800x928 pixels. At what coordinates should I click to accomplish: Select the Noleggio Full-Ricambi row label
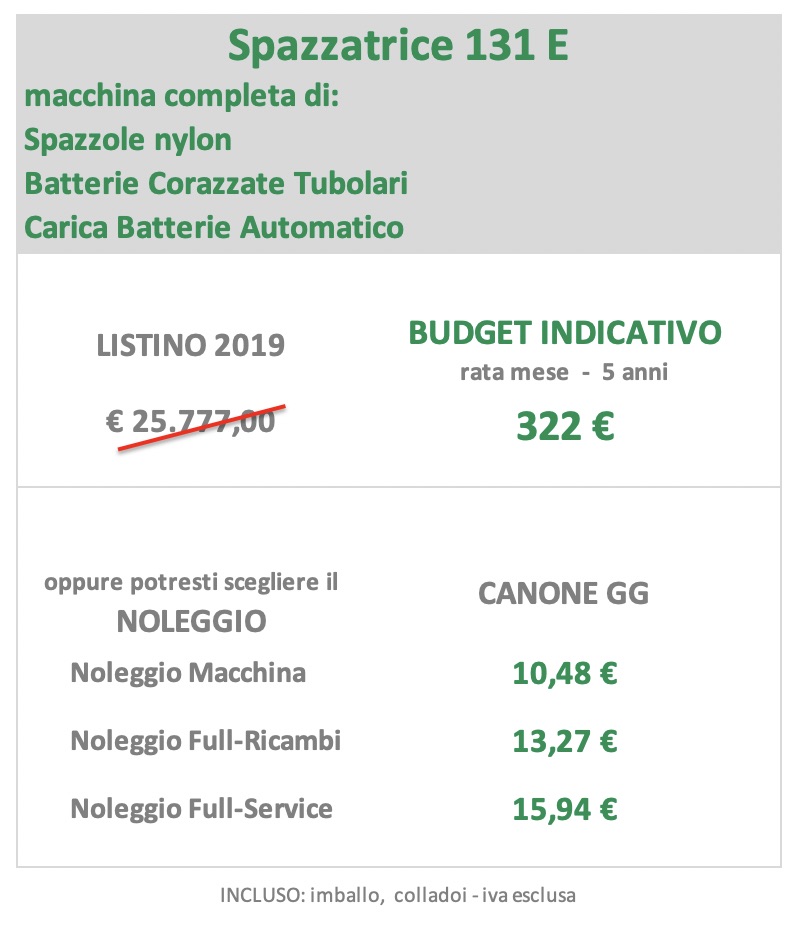(205, 741)
